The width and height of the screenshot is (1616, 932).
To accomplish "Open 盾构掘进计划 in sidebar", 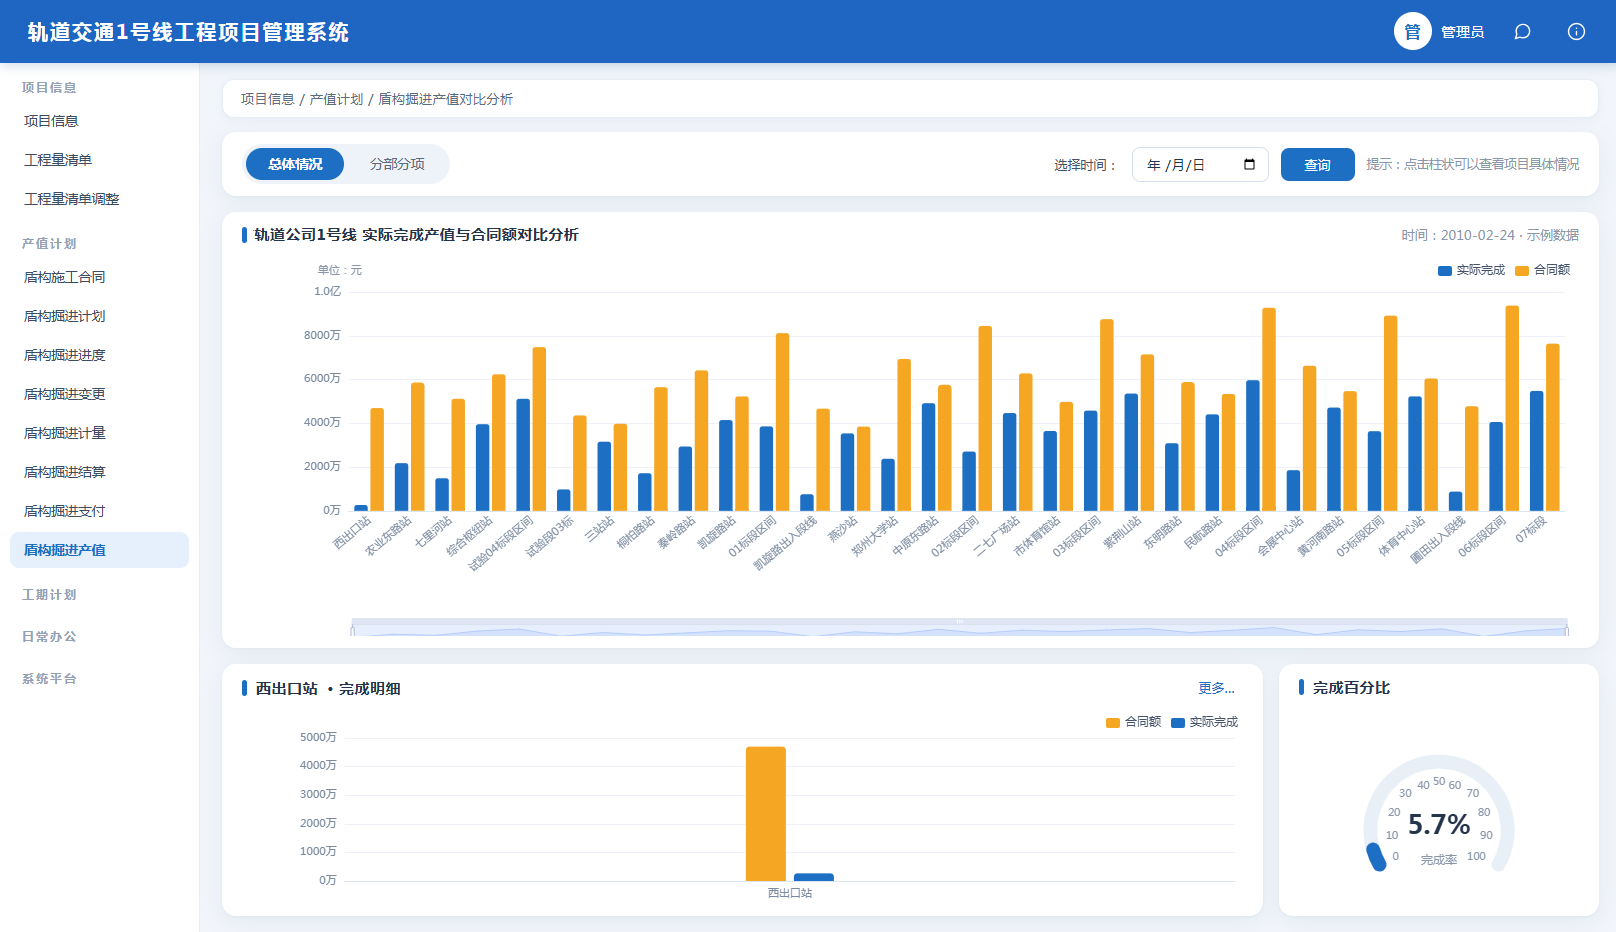I will click(99, 316).
